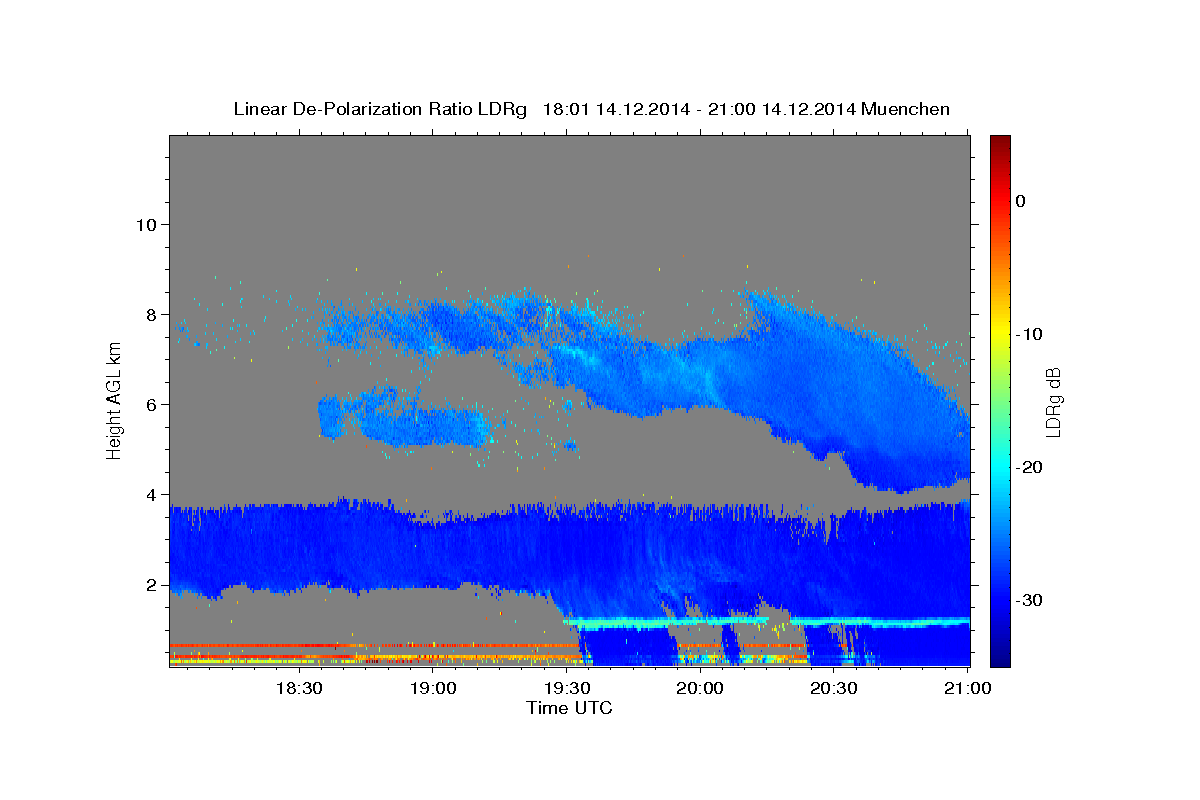Click the plot title 'Linear De-Polarization Ratio LDRg'
Image resolution: width=1200 pixels, height=800 pixels.
click(380, 109)
